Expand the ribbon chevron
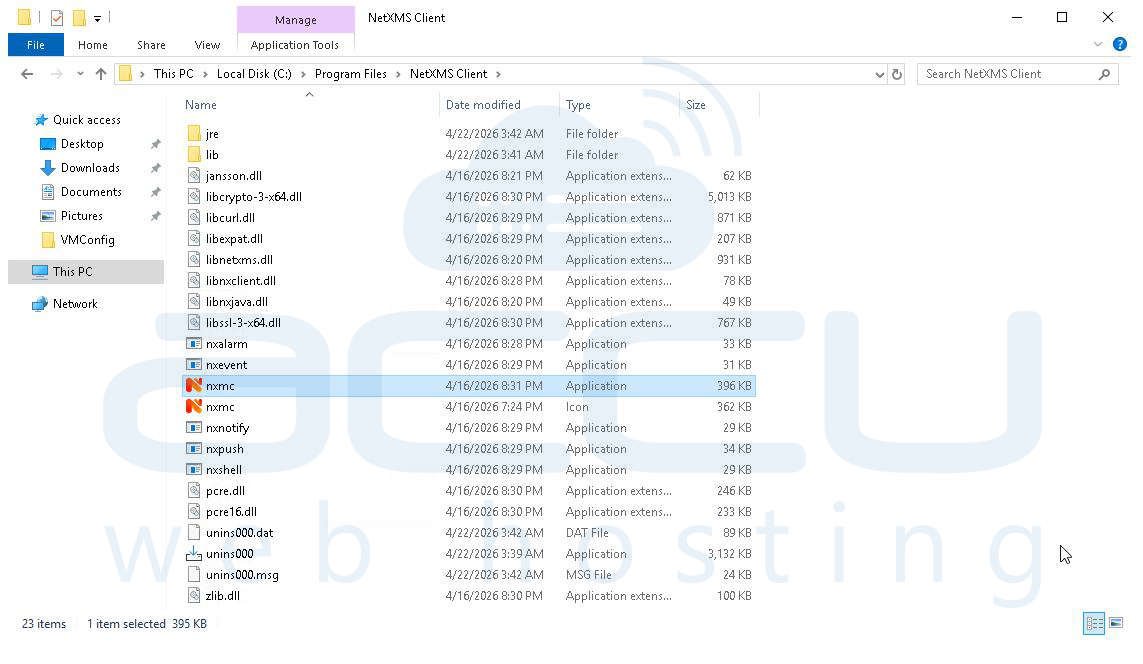The width and height of the screenshot is (1143, 664). click(x=1098, y=44)
